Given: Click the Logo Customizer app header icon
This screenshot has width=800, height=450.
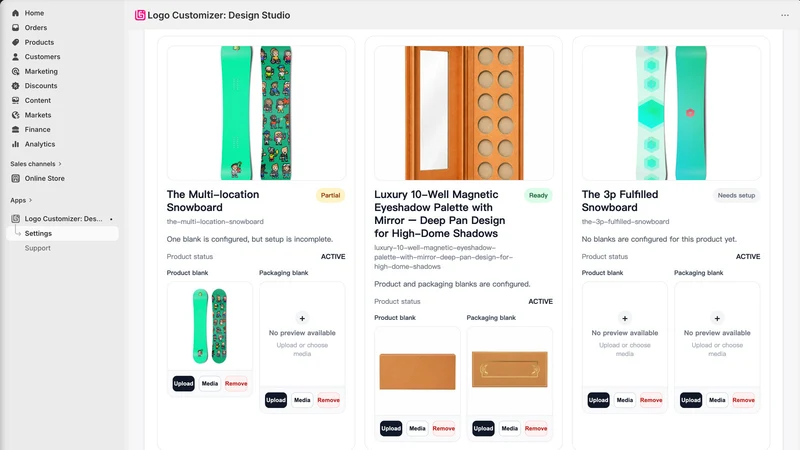Looking at the screenshot, I should point(140,15).
